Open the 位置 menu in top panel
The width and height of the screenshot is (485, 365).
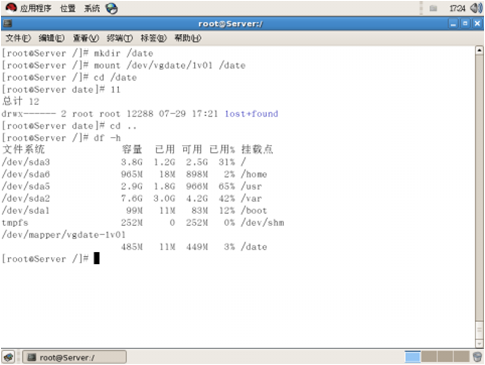click(x=67, y=8)
